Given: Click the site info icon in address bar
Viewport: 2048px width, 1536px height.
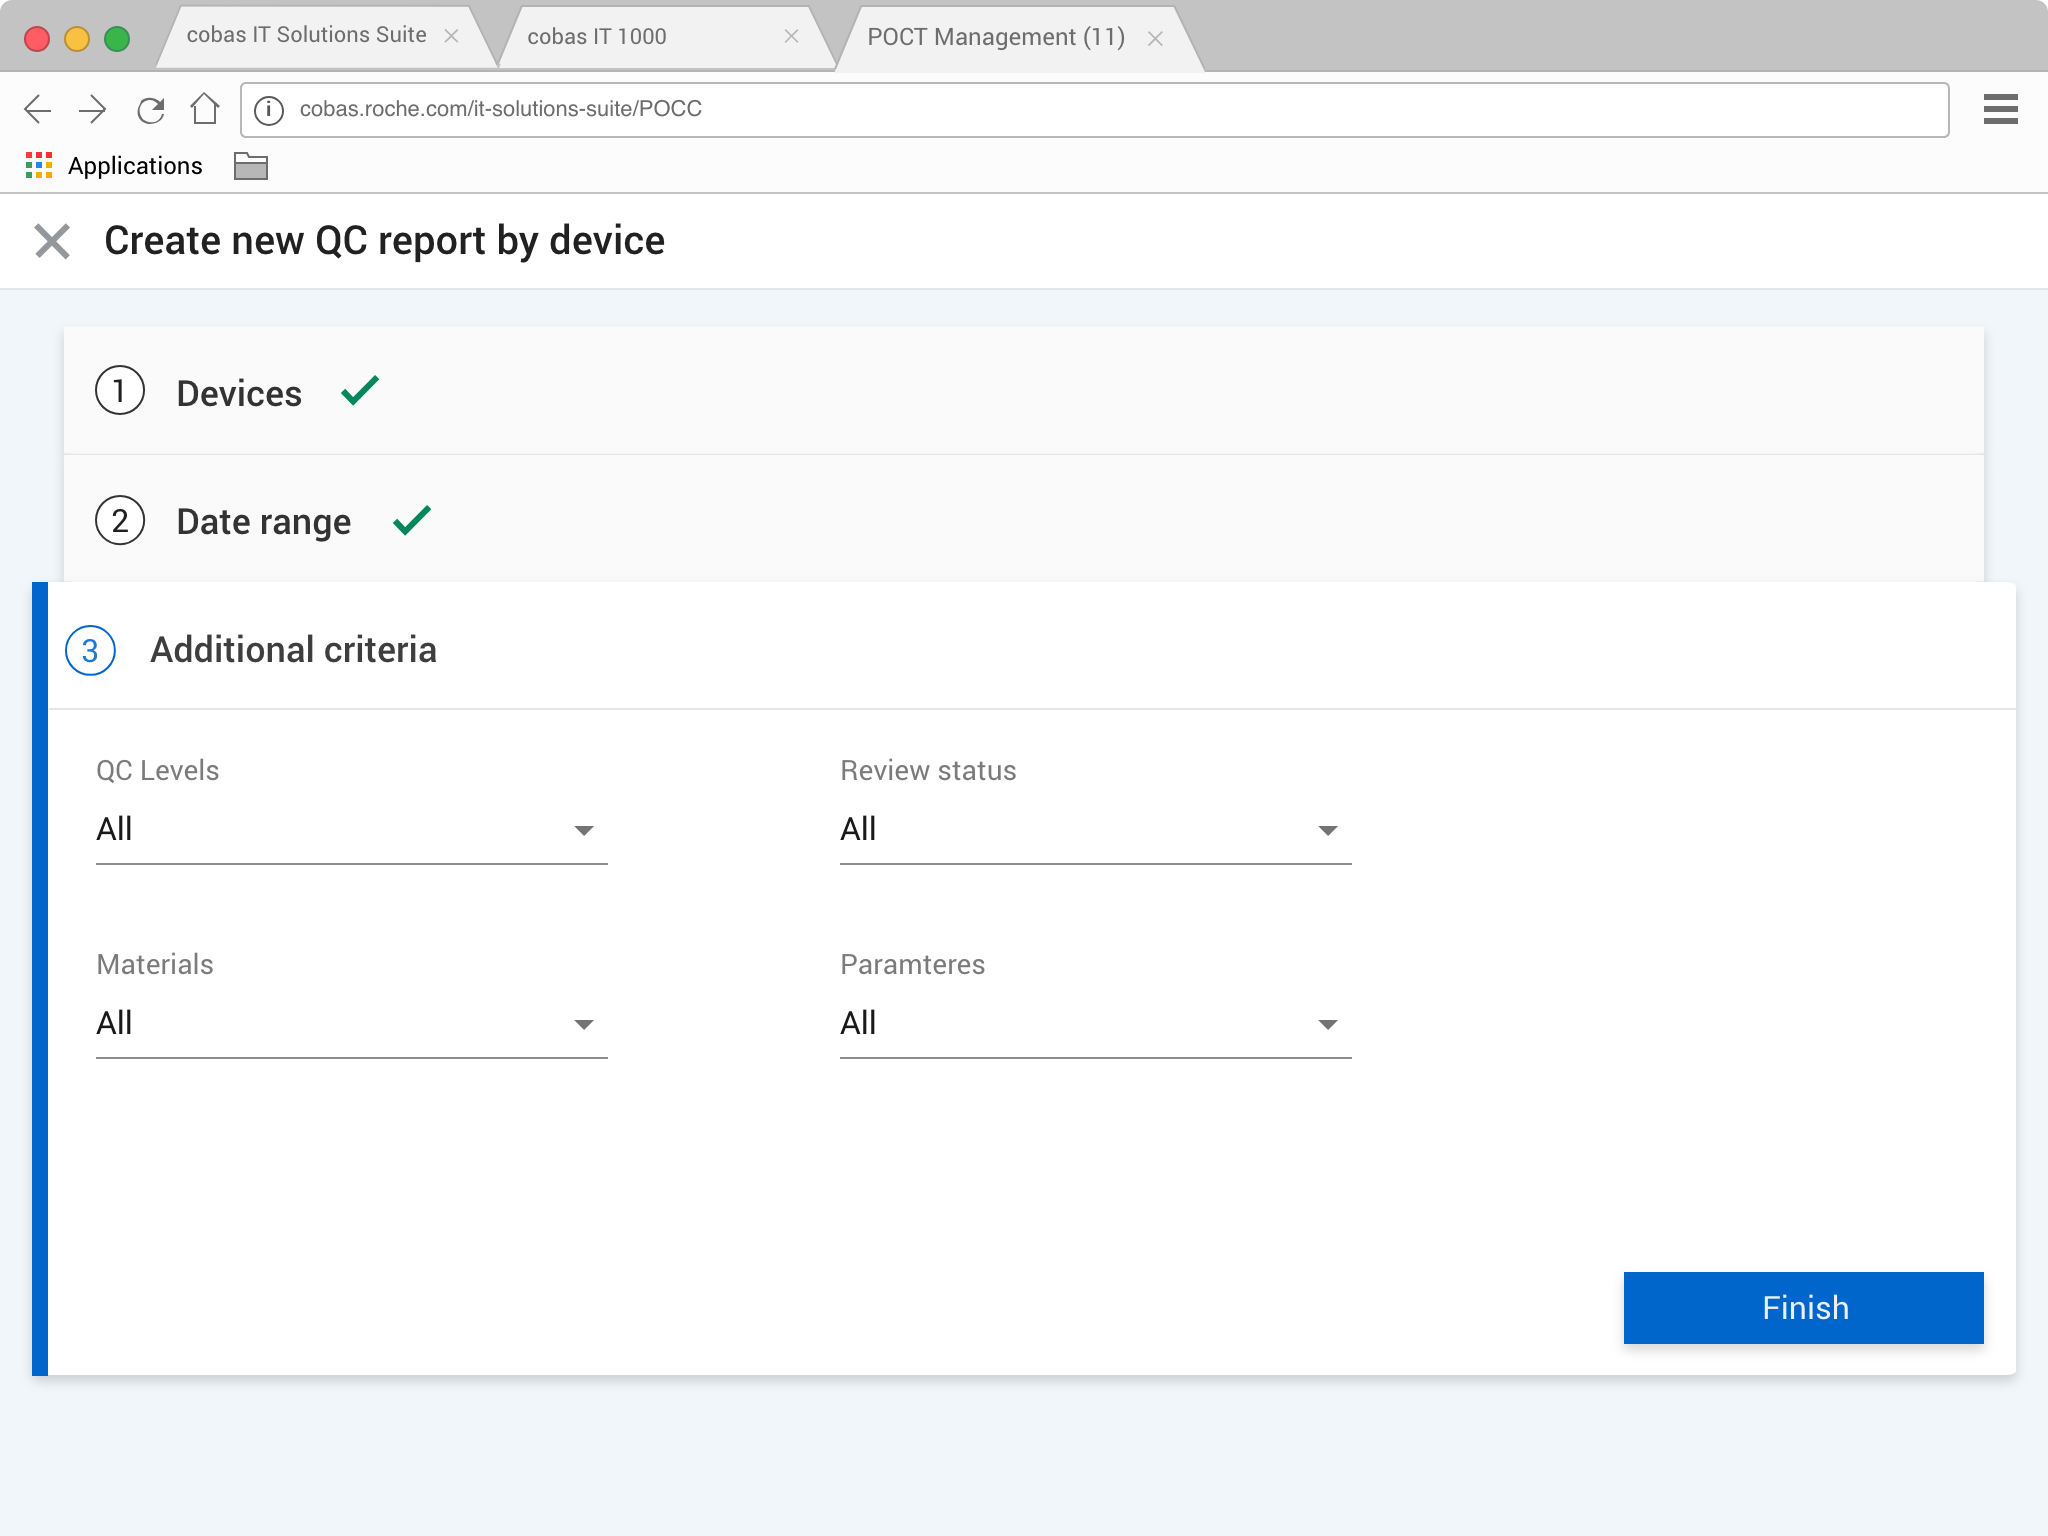Looking at the screenshot, I should point(269,109).
